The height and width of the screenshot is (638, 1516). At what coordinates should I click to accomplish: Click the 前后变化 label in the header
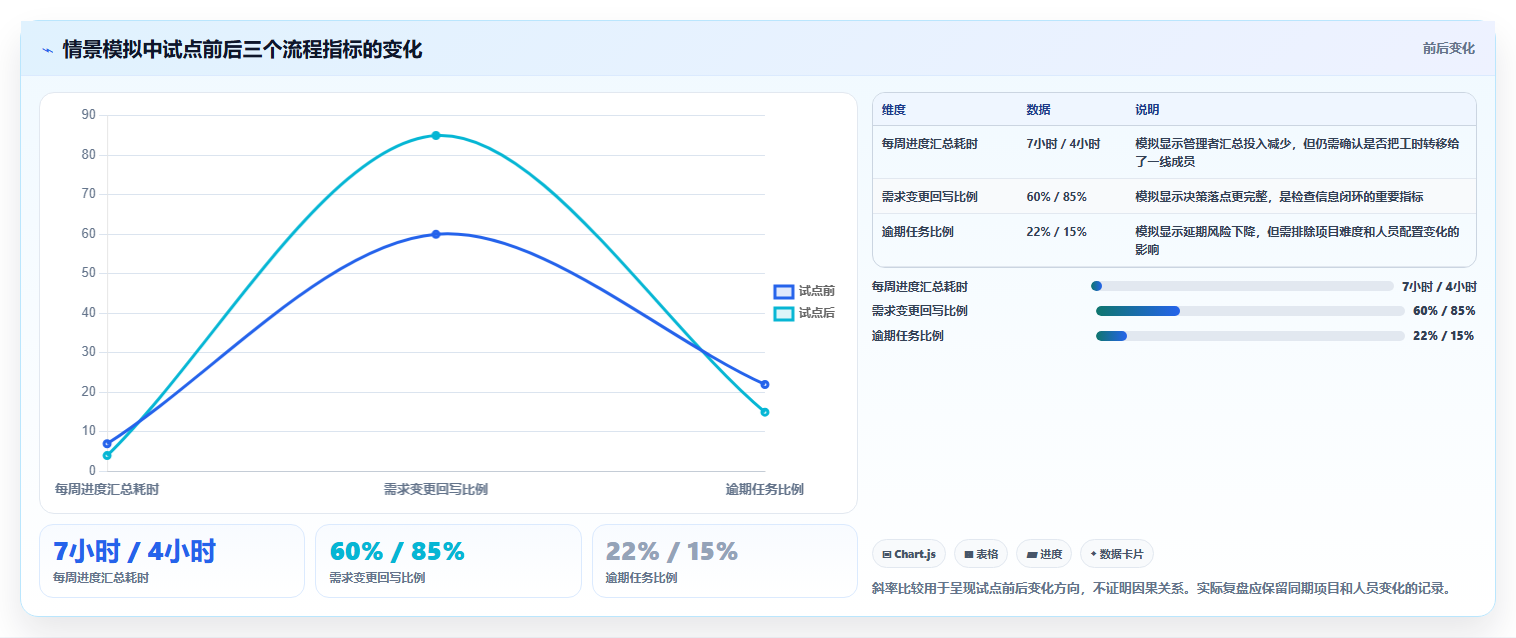tap(1449, 48)
